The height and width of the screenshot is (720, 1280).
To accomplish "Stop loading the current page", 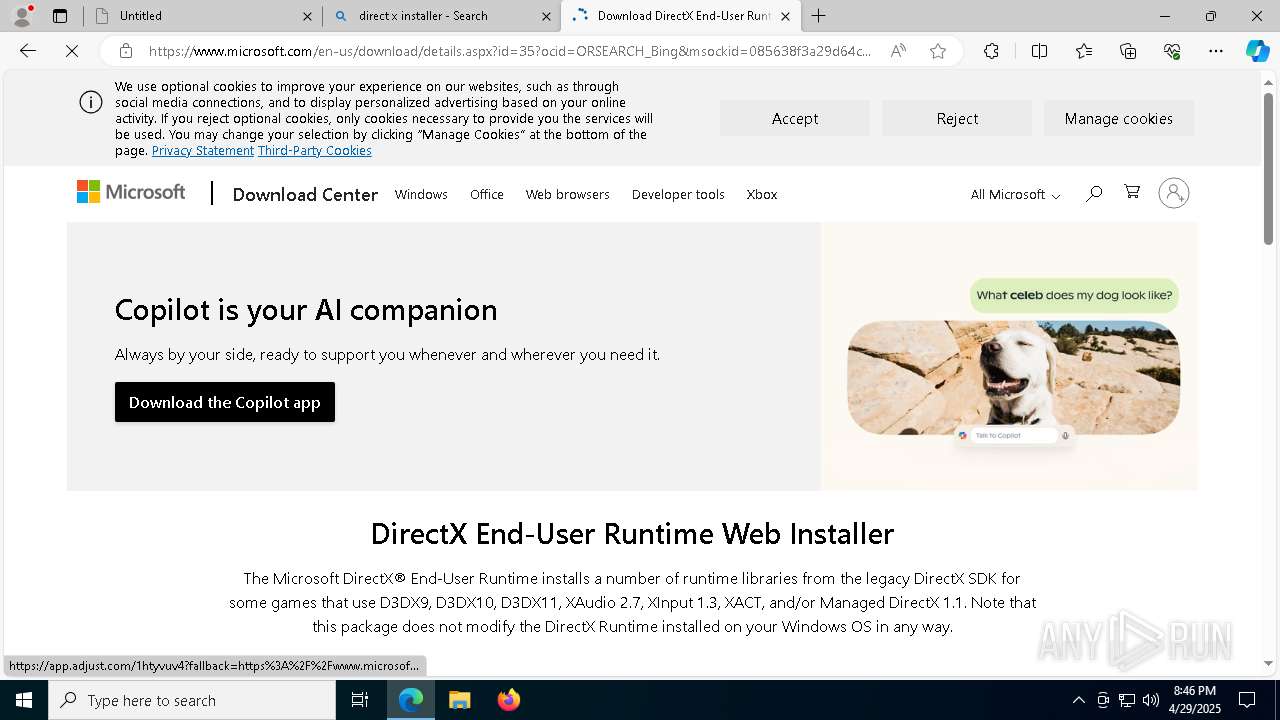I will coord(72,51).
